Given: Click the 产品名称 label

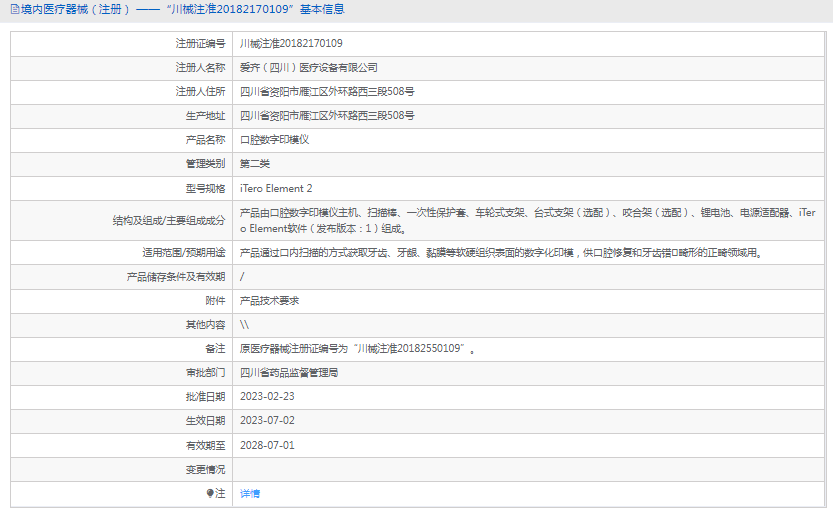Looking at the screenshot, I should (x=205, y=140).
